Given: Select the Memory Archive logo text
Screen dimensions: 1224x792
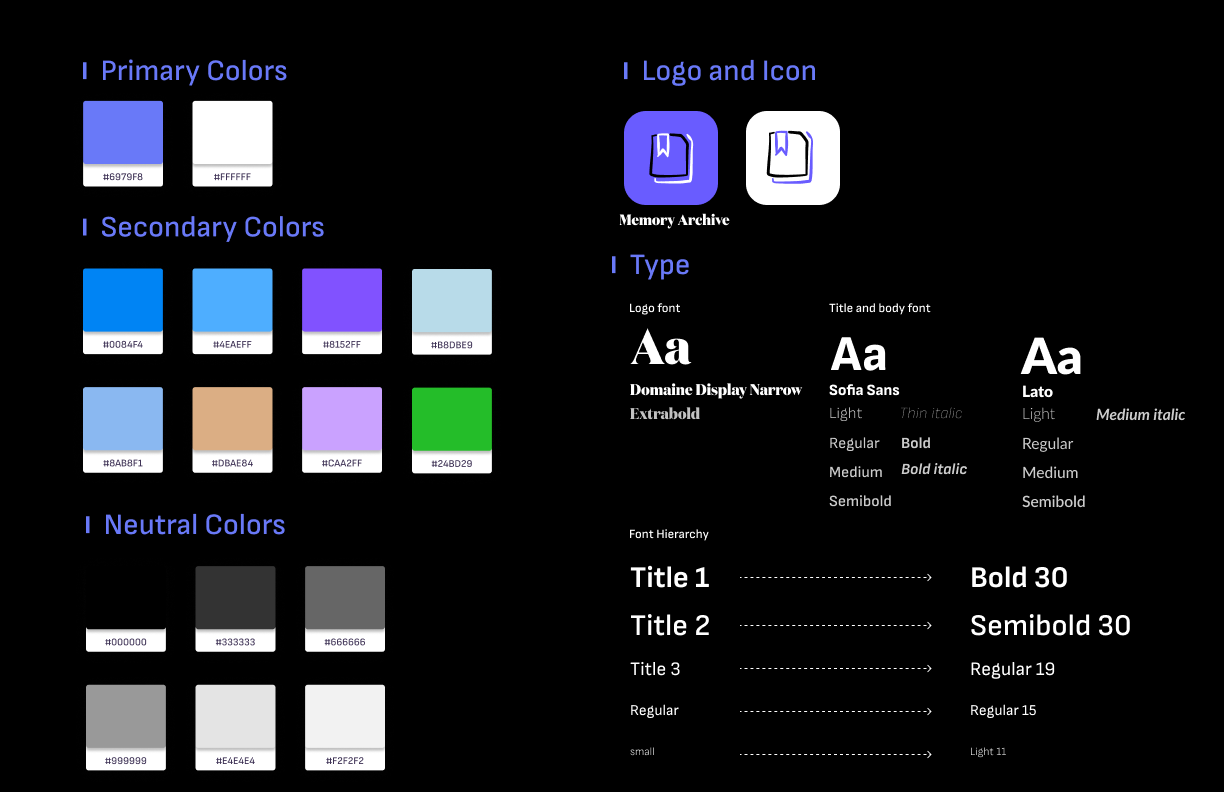Looking at the screenshot, I should point(674,220).
